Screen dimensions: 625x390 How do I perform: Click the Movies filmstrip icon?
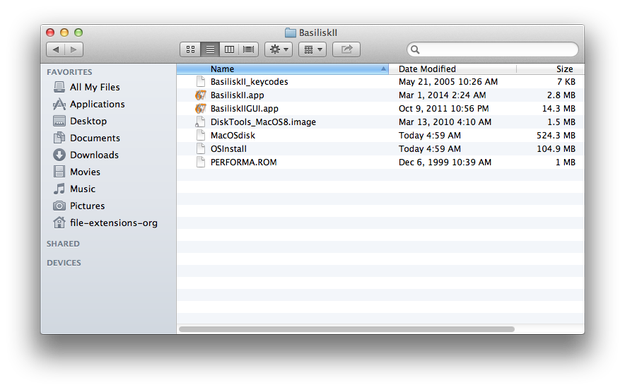[59, 172]
